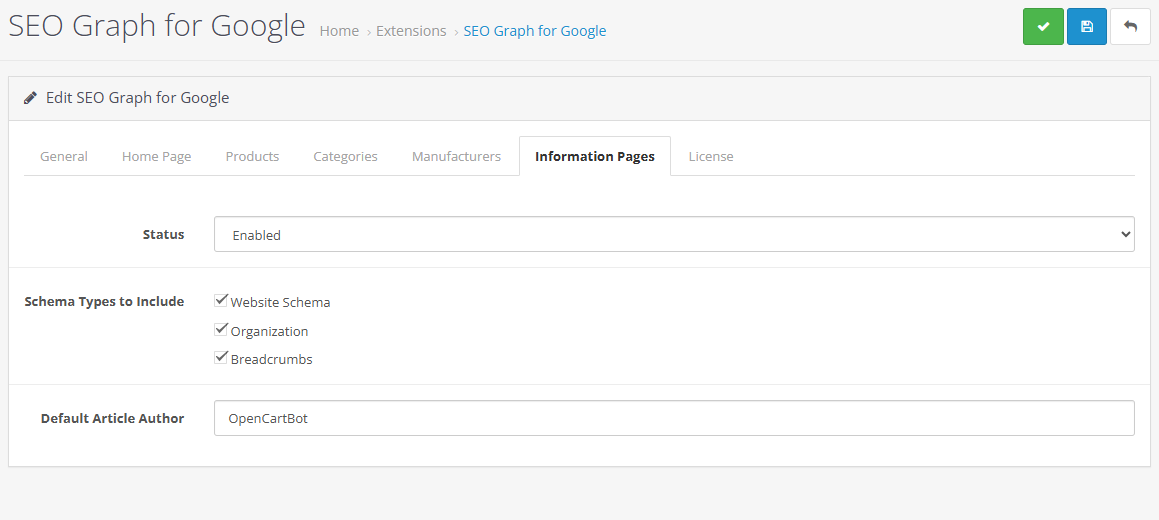This screenshot has width=1159, height=520.
Task: Click the back arrow return button
Action: pos(1130,27)
